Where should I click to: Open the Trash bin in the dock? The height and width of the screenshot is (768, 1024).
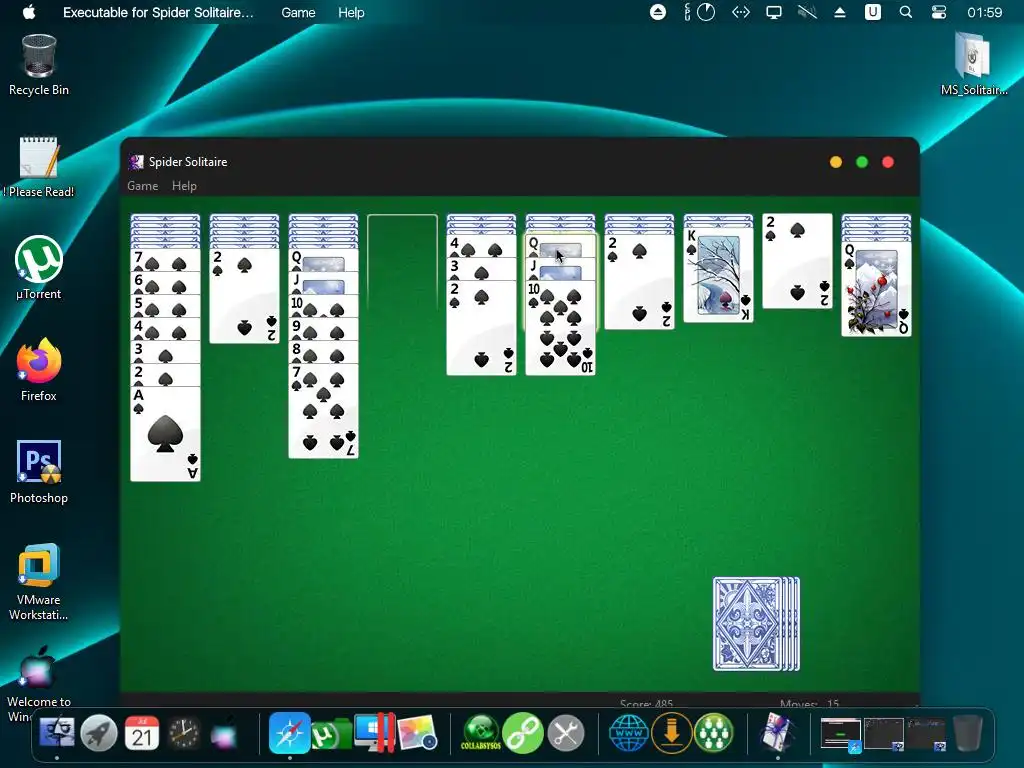pos(967,733)
